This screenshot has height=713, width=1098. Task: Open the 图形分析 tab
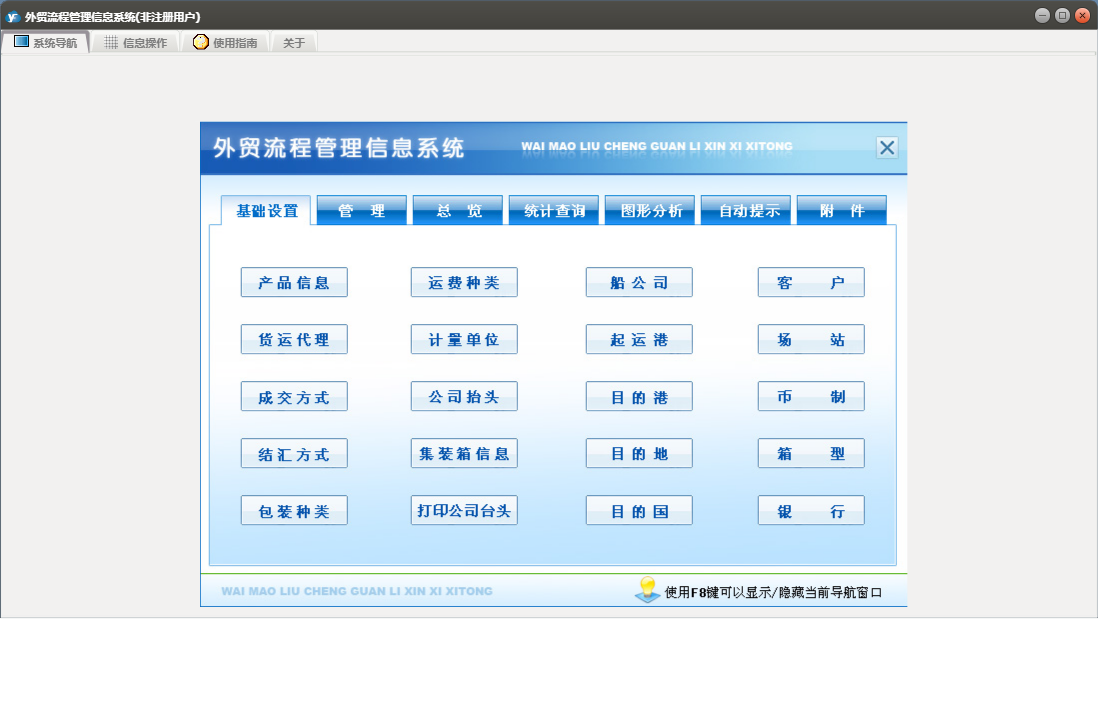tap(650, 210)
